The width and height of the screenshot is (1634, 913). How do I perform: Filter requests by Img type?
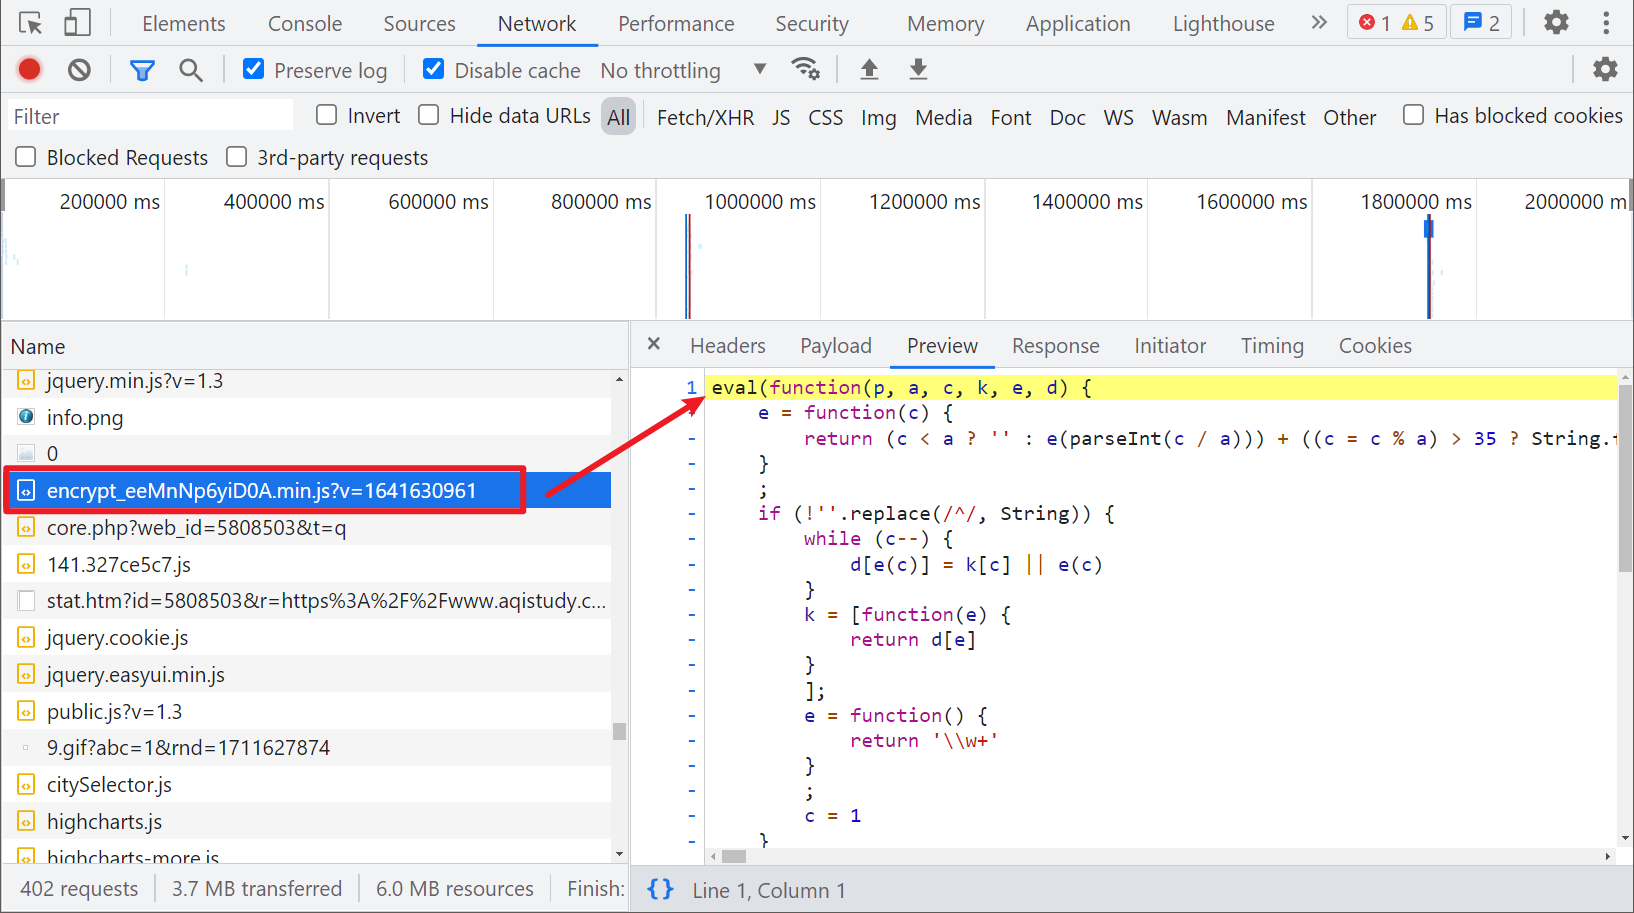878,117
